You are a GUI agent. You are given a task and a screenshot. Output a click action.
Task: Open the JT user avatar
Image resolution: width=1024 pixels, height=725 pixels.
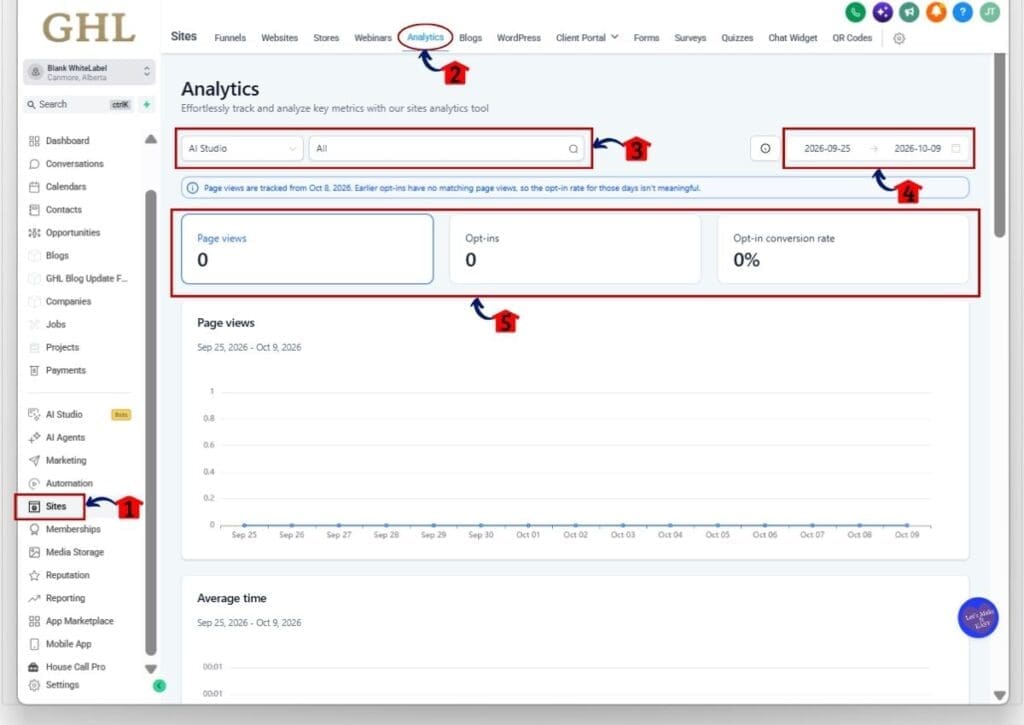click(990, 12)
